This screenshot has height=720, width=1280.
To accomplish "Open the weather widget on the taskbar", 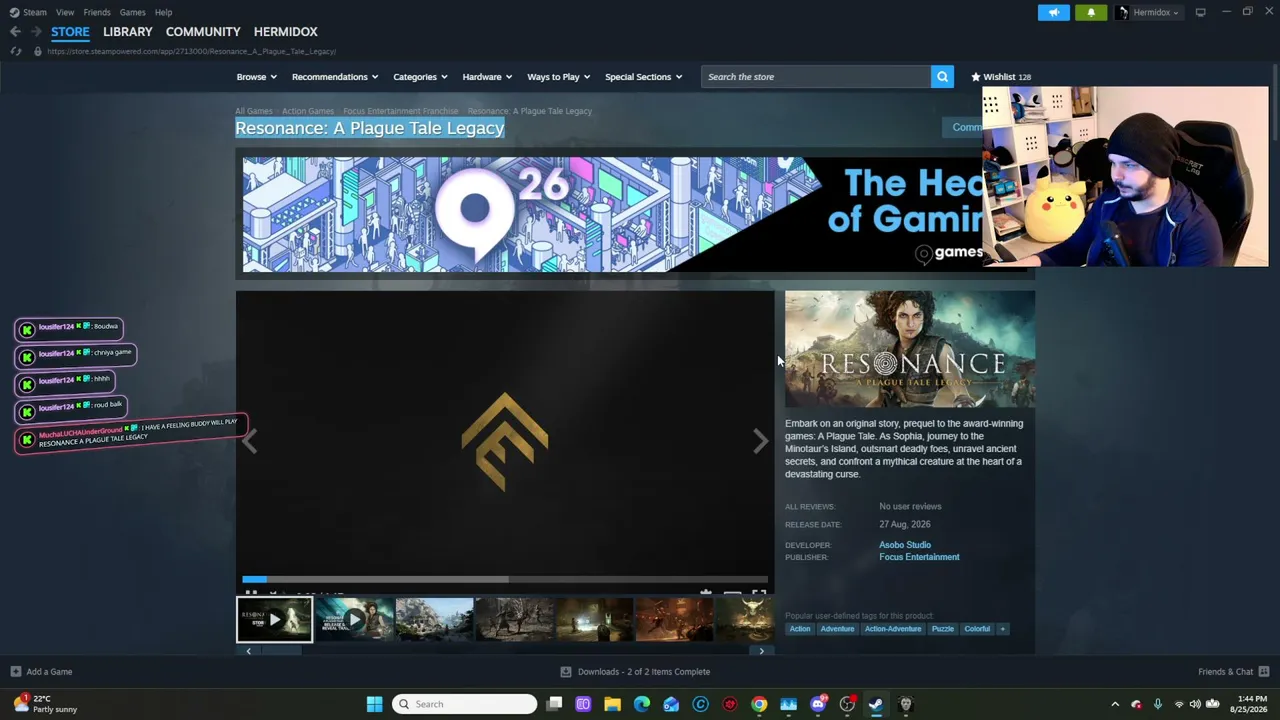I will 43,704.
